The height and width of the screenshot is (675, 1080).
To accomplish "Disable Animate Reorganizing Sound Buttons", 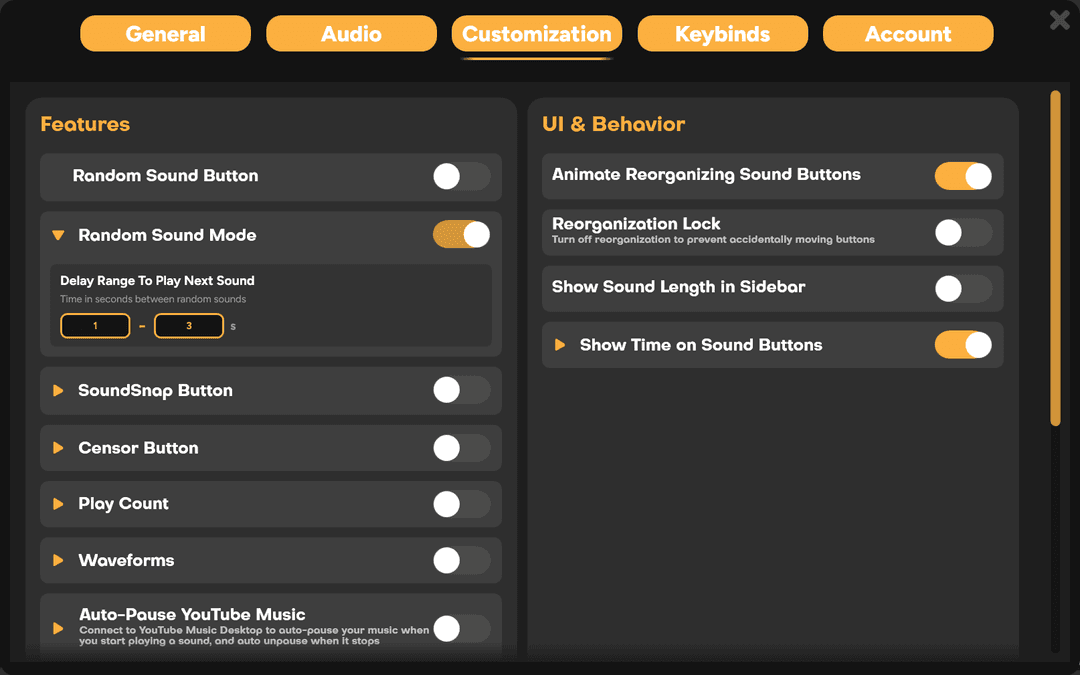I will 963,176.
